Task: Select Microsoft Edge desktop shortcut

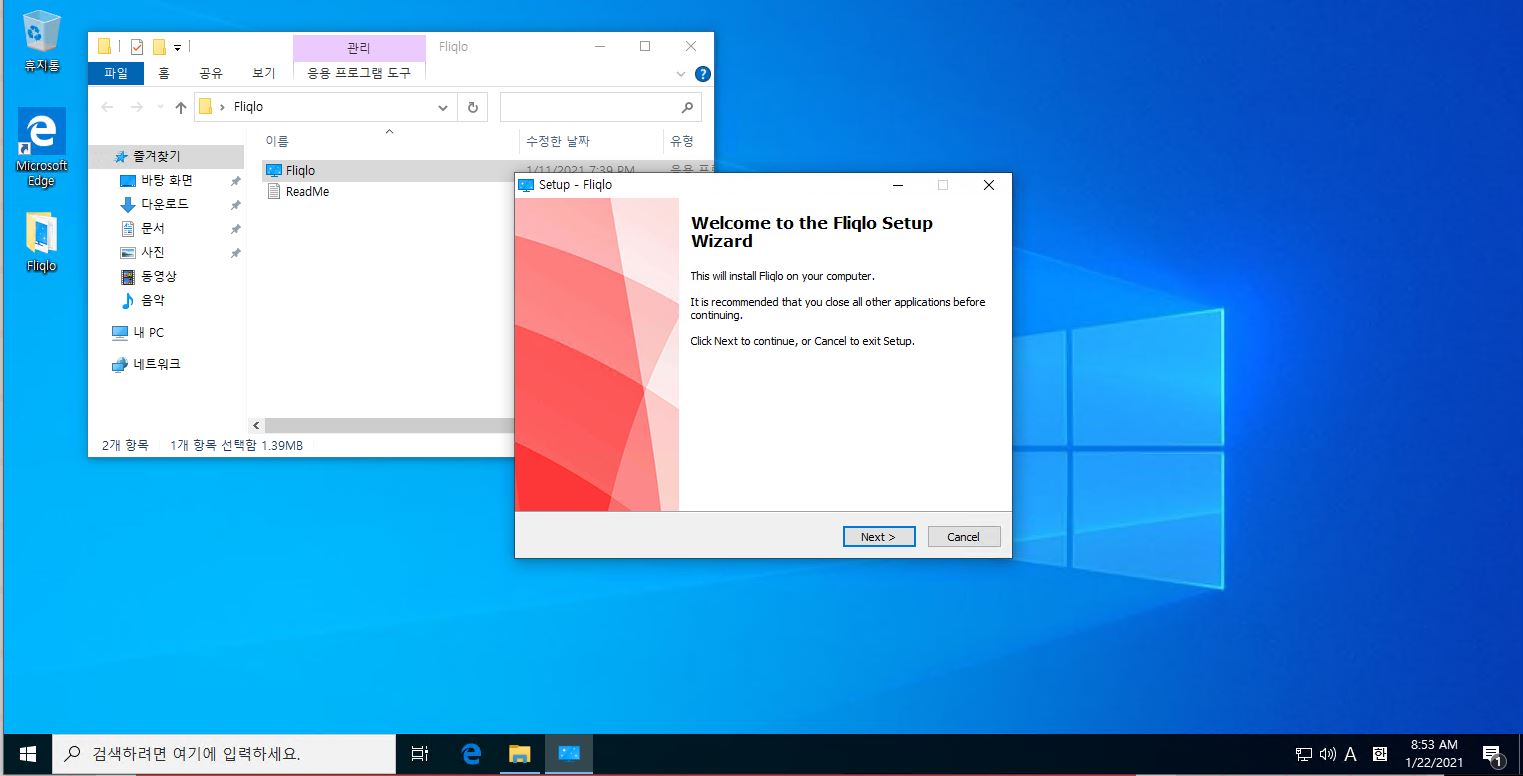Action: tap(41, 147)
